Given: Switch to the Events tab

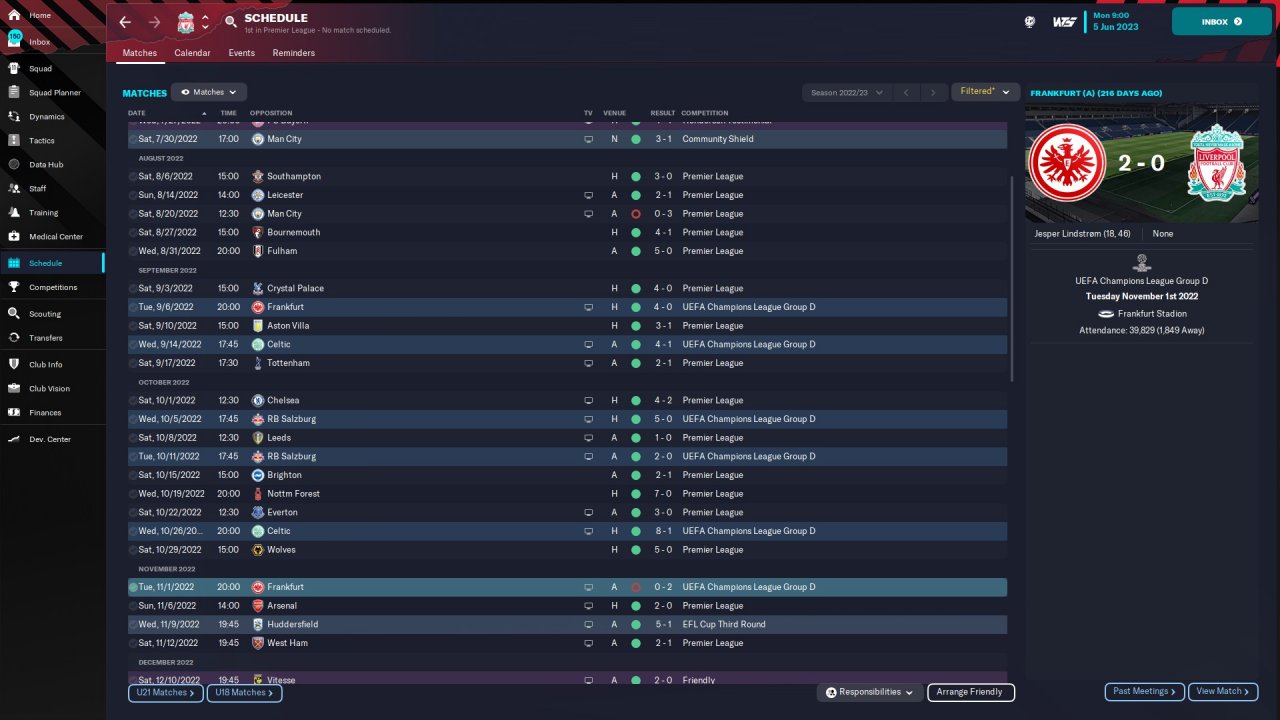Looking at the screenshot, I should pyautogui.click(x=241, y=53).
